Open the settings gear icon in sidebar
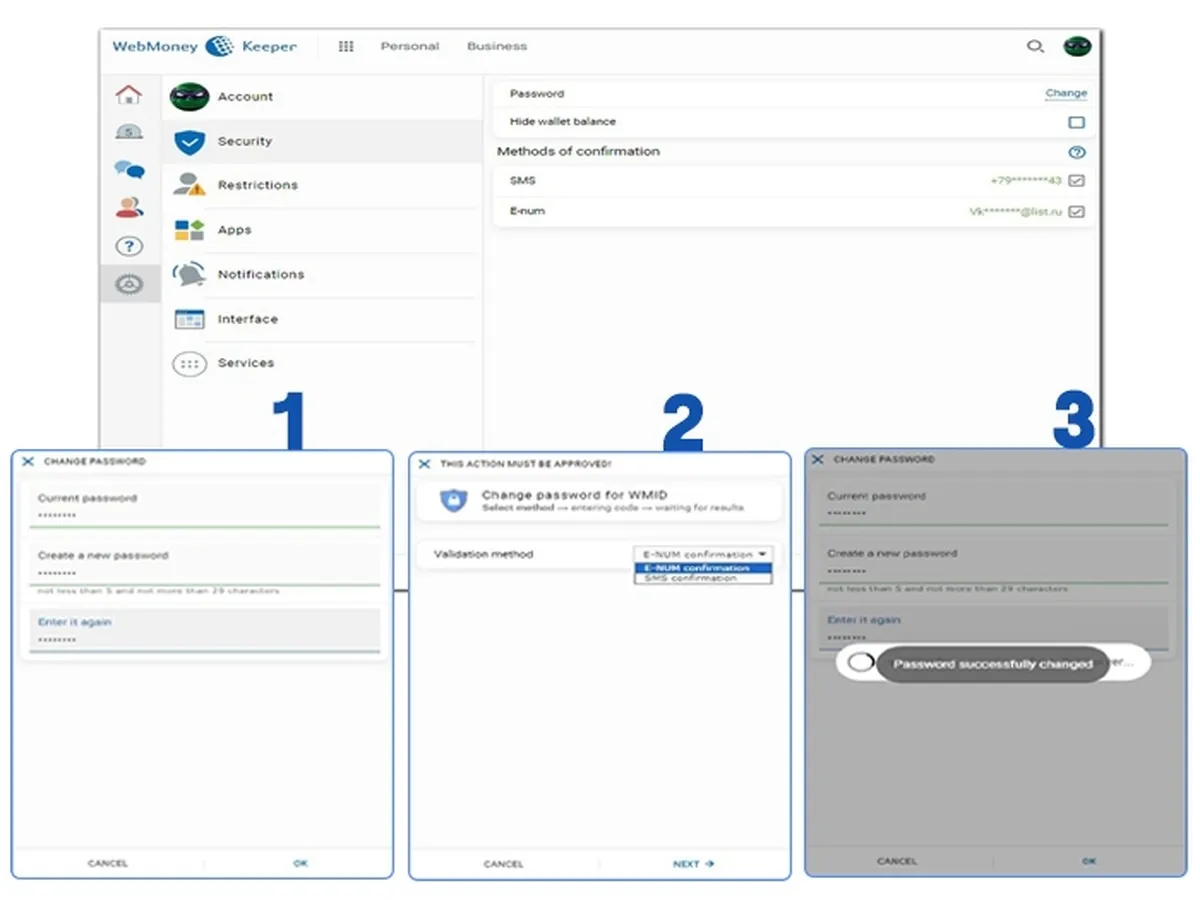1200x900 pixels. pos(129,285)
